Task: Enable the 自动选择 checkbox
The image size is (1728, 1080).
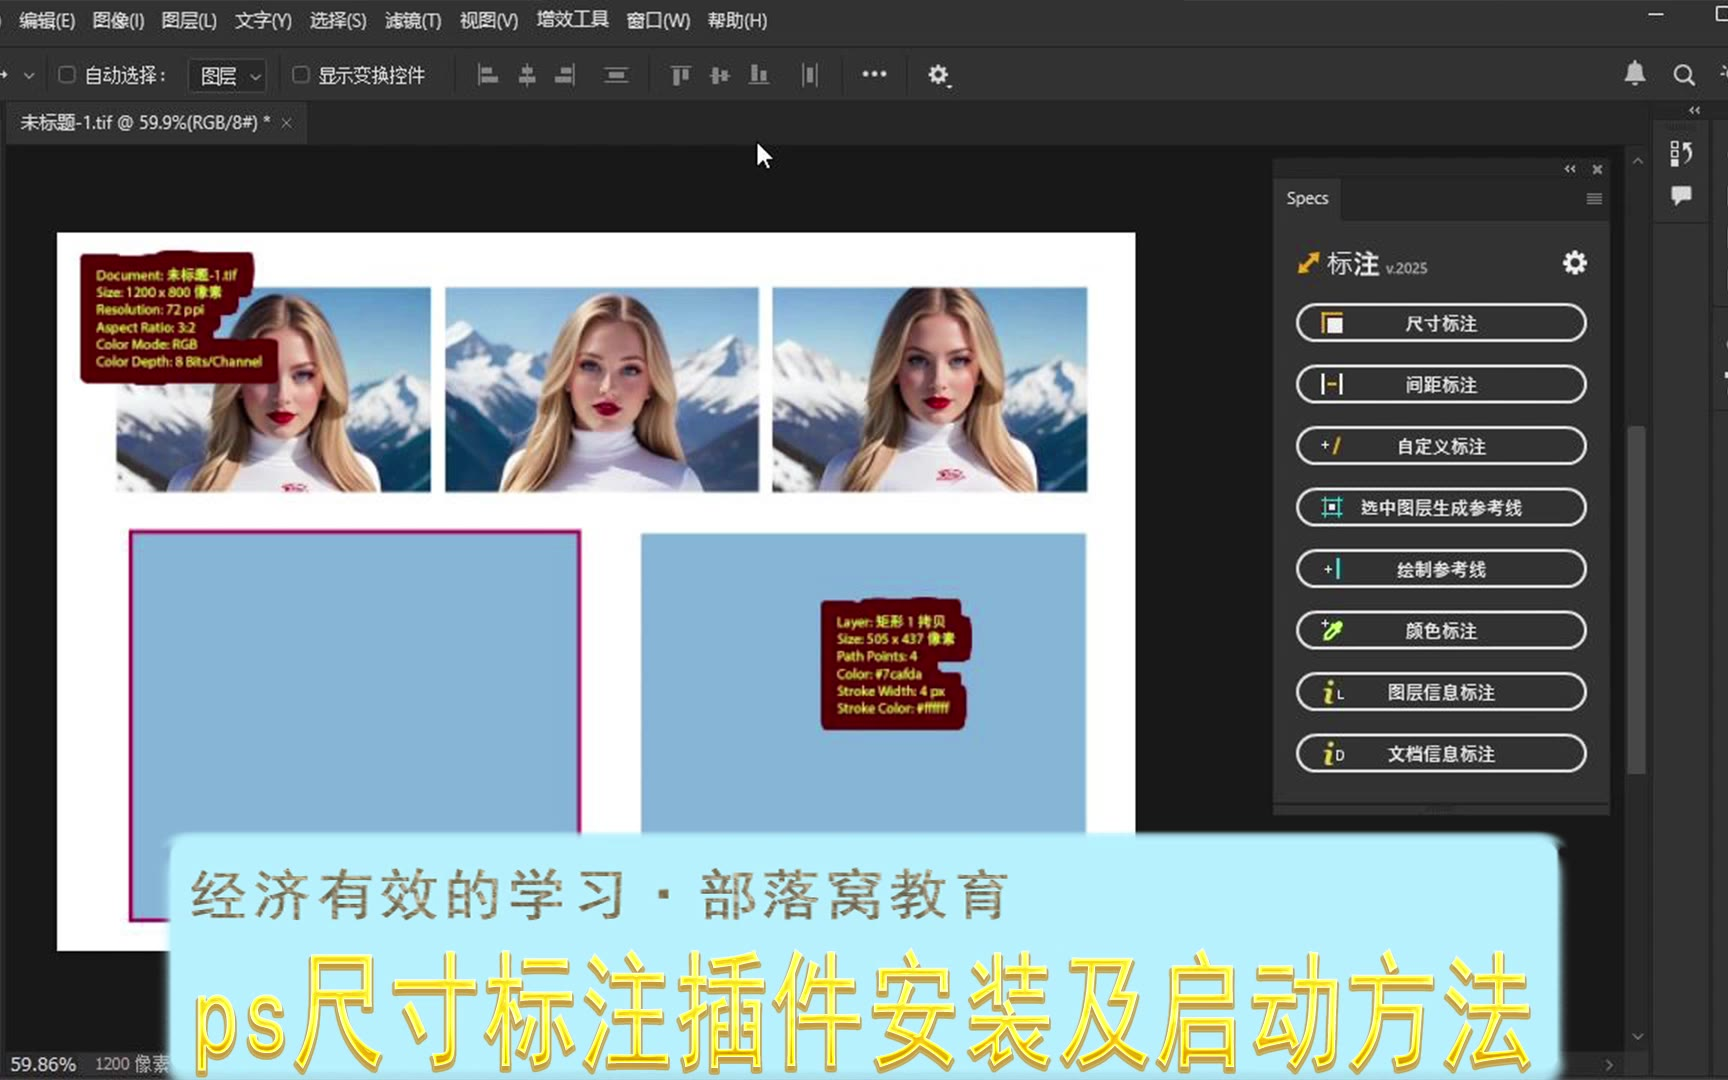Action: click(67, 75)
